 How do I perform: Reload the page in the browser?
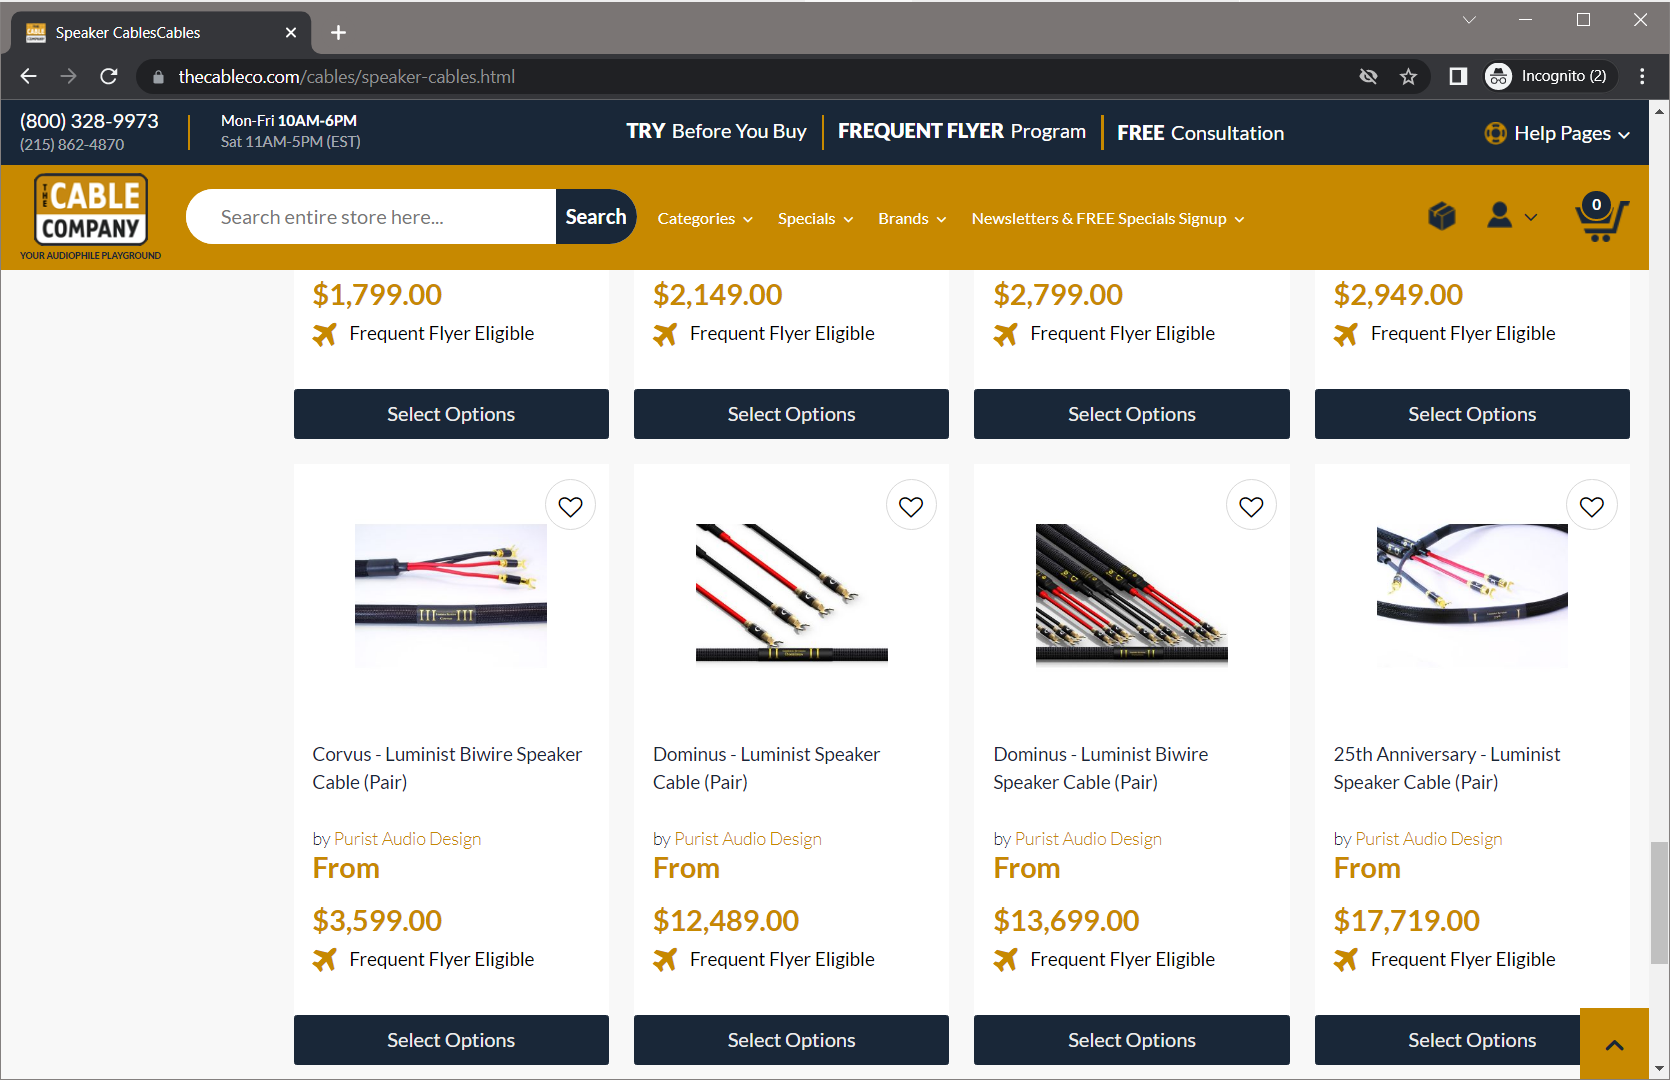click(109, 77)
